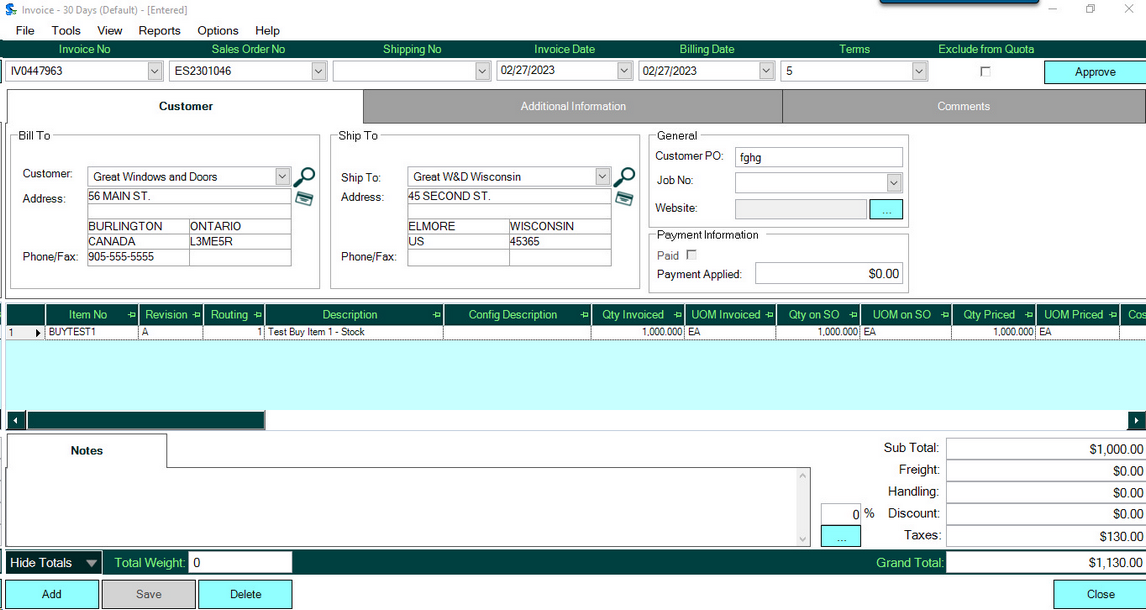
Task: Expand the Job No dropdown
Action: [x=894, y=182]
